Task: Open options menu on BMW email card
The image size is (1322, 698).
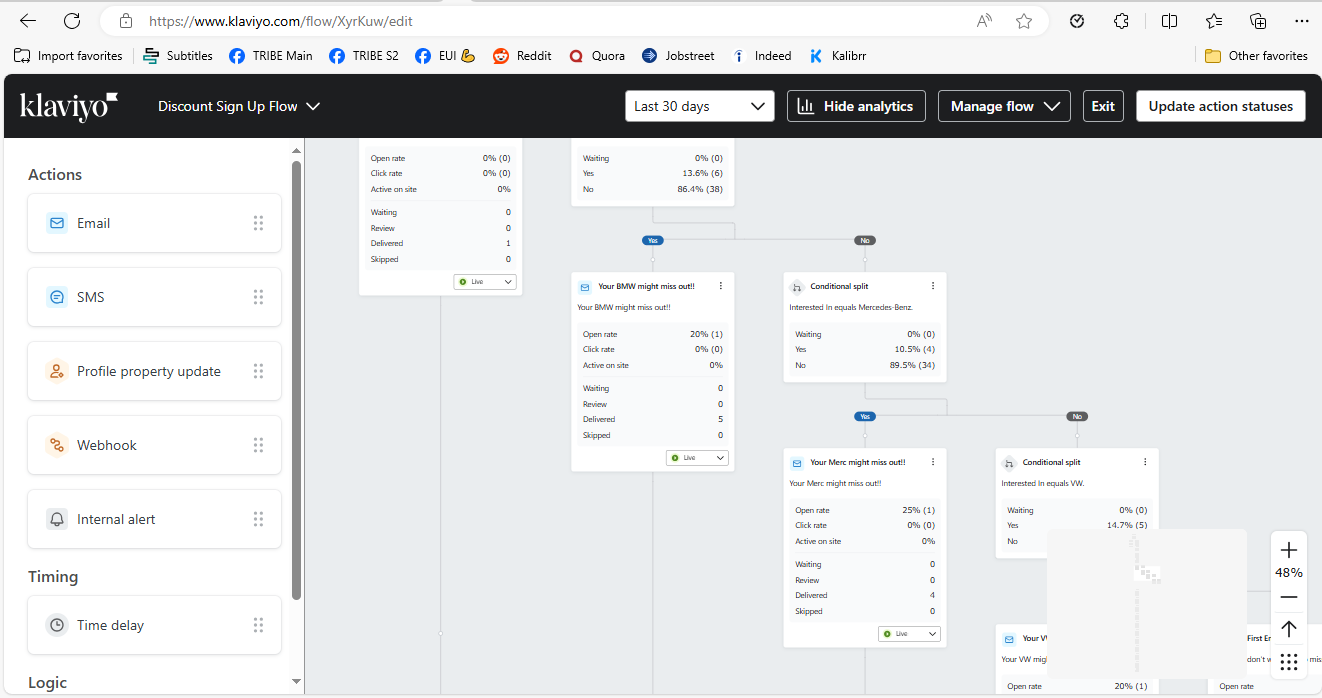Action: (721, 286)
